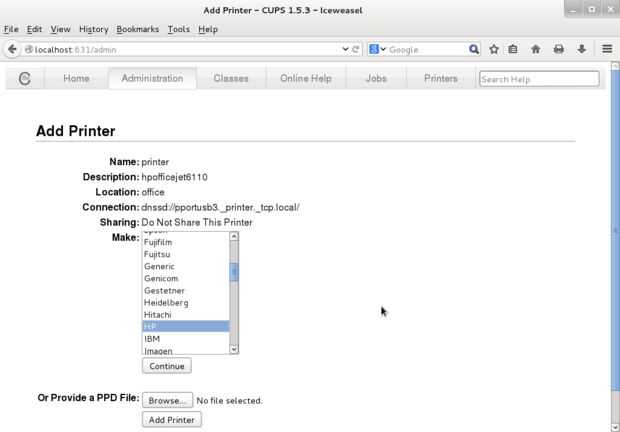Open the Bookmarks menu

pos(138,29)
